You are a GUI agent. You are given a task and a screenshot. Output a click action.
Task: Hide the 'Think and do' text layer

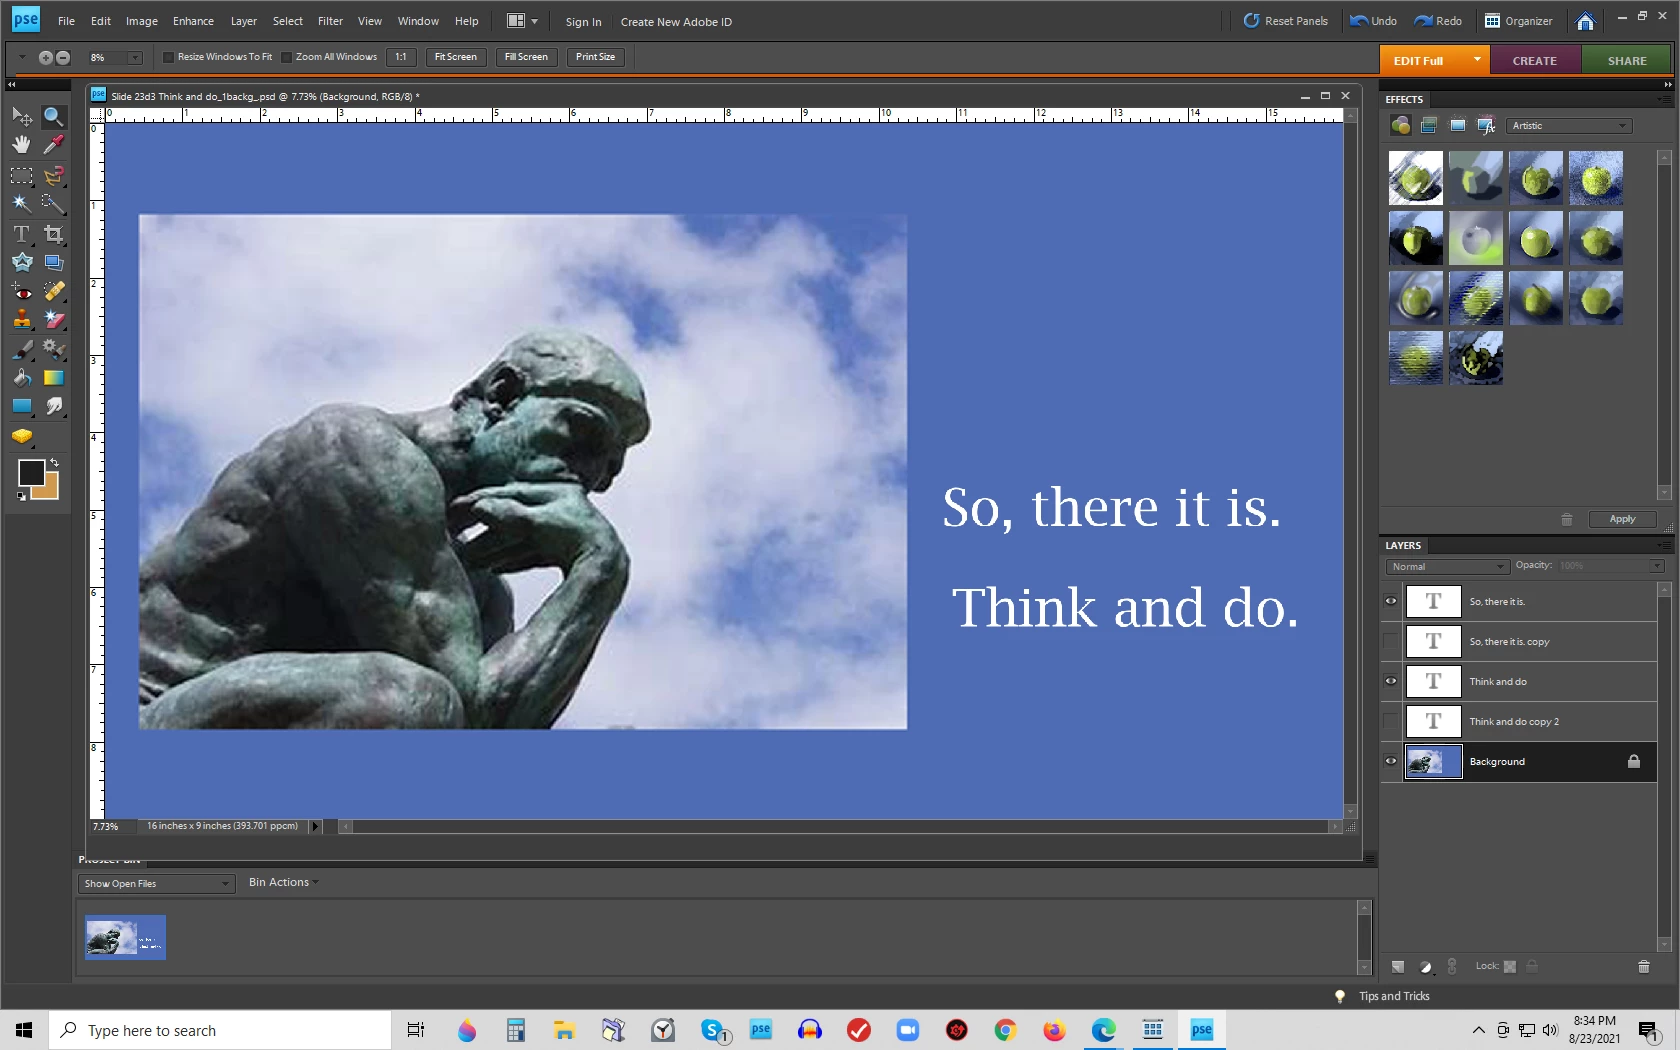click(1391, 681)
